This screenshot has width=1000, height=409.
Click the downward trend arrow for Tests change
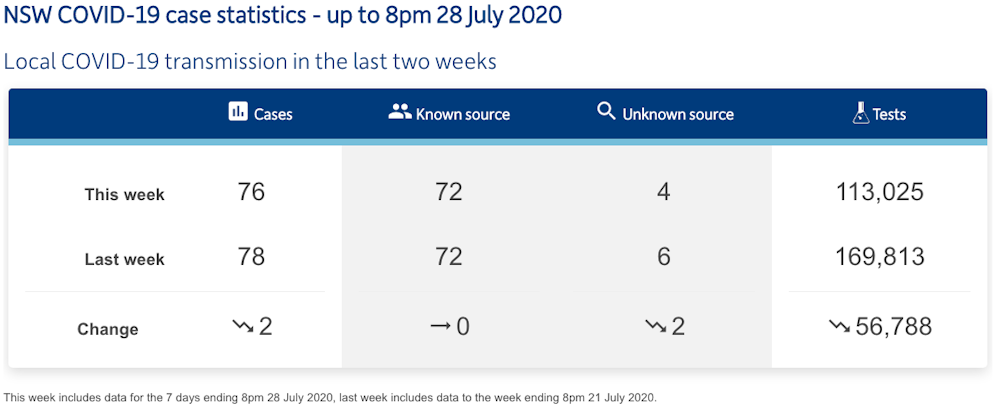(x=840, y=326)
